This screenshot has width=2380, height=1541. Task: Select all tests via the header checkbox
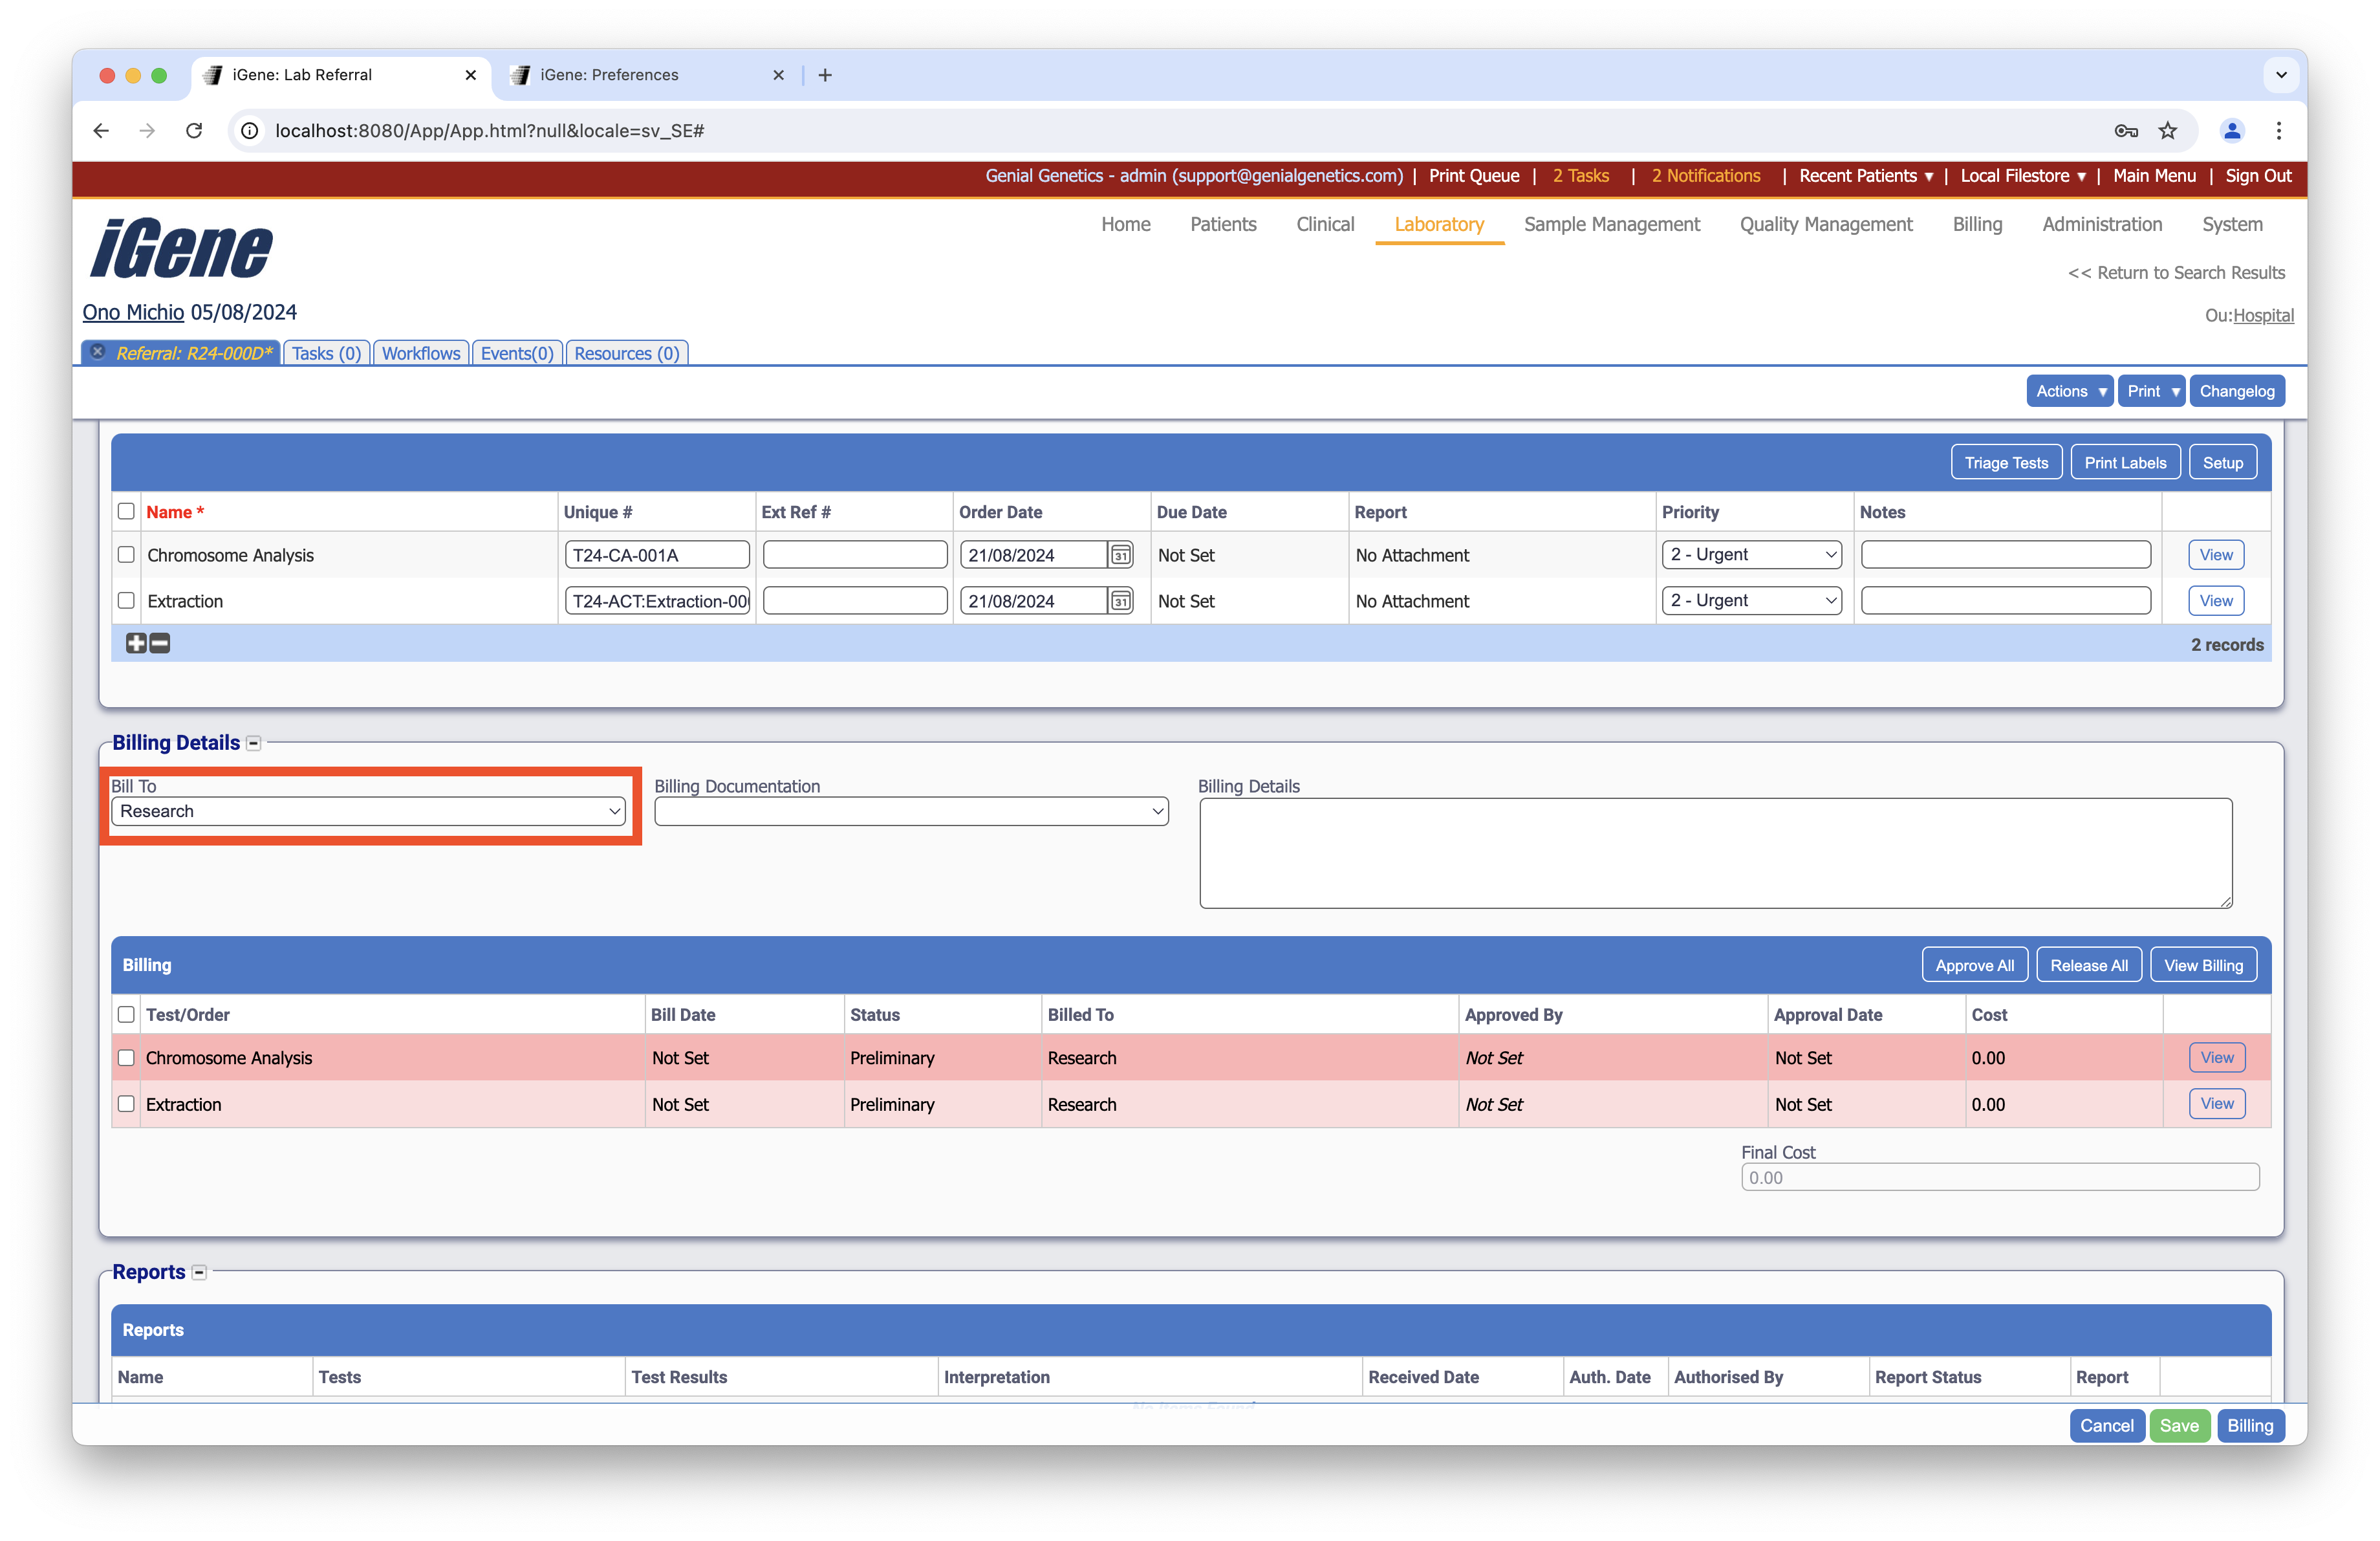pyautogui.click(x=126, y=511)
